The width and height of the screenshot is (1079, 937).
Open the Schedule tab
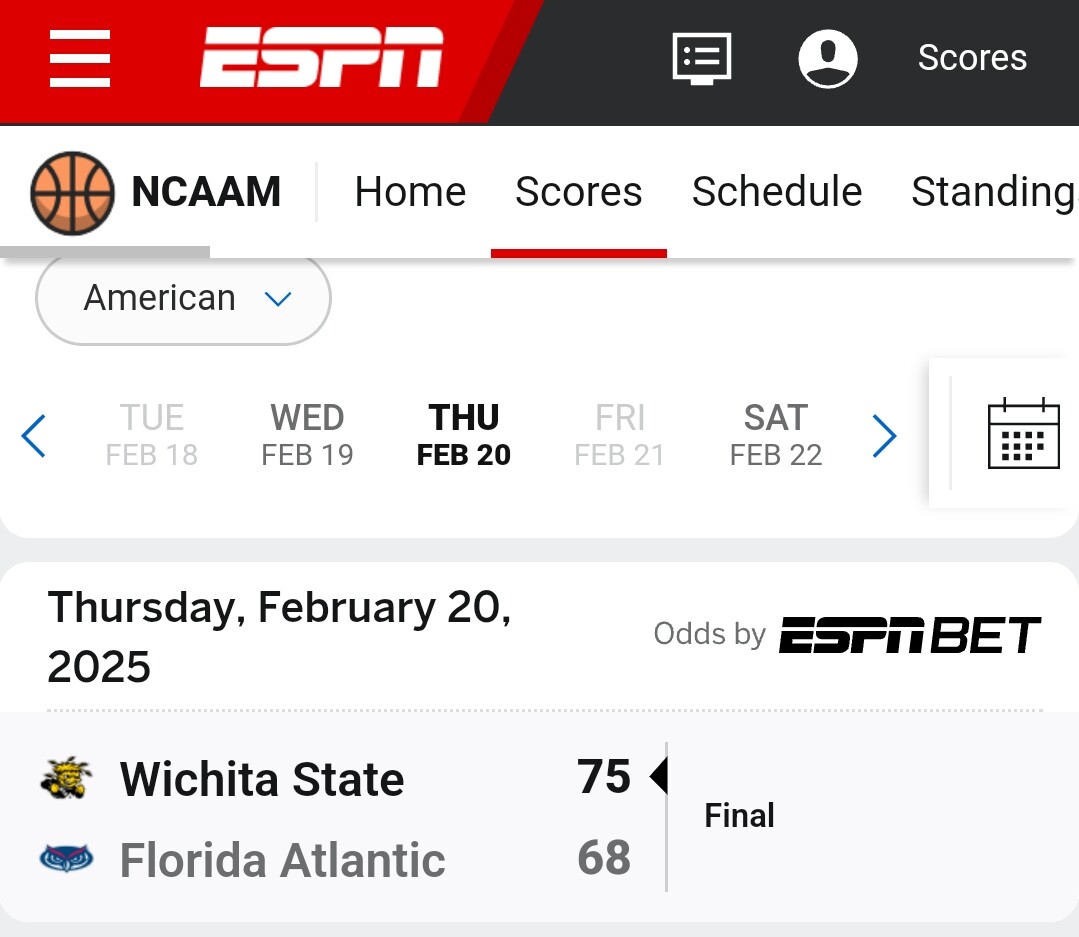coord(776,191)
